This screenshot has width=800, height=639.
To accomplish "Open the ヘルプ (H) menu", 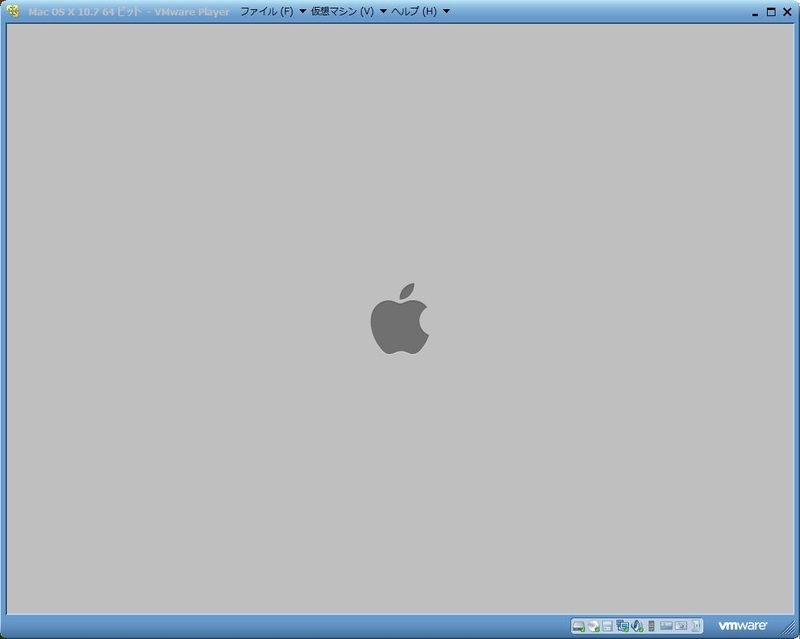I will pos(414,11).
